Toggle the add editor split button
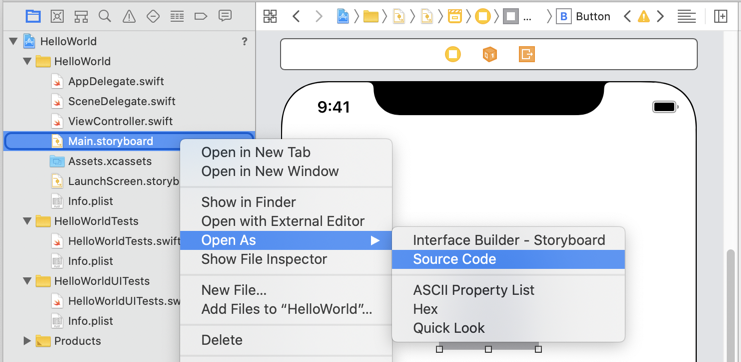 click(721, 17)
